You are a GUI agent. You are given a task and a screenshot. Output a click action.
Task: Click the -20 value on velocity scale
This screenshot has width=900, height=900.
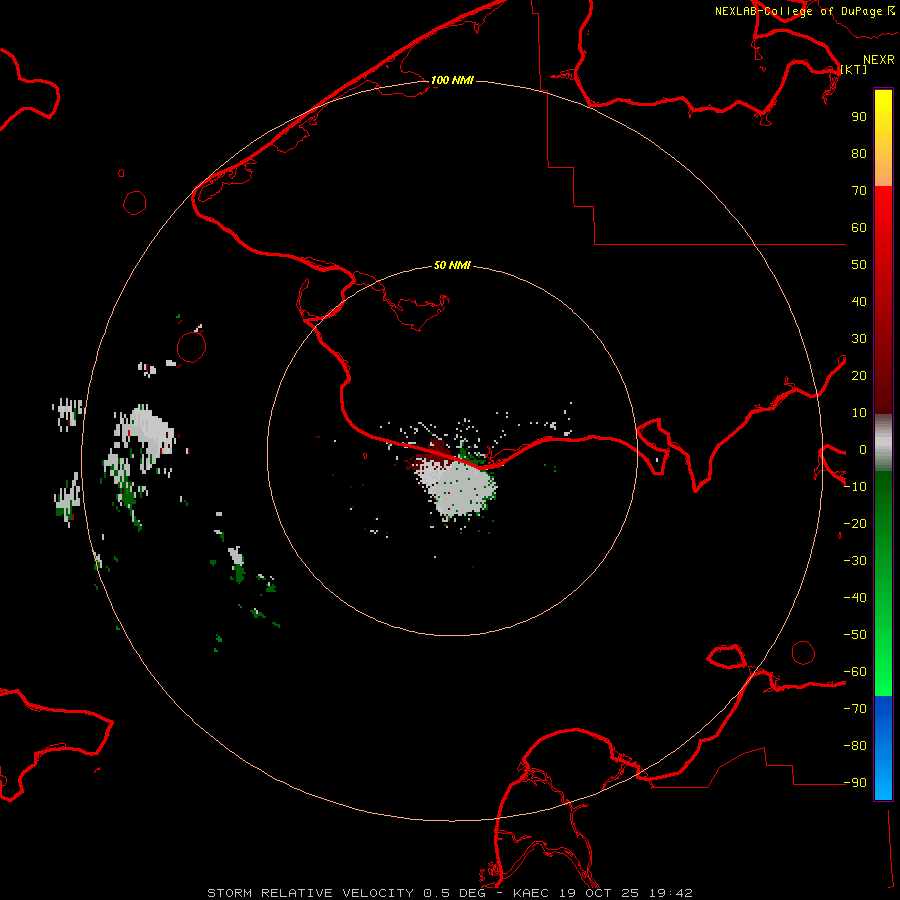[855, 523]
